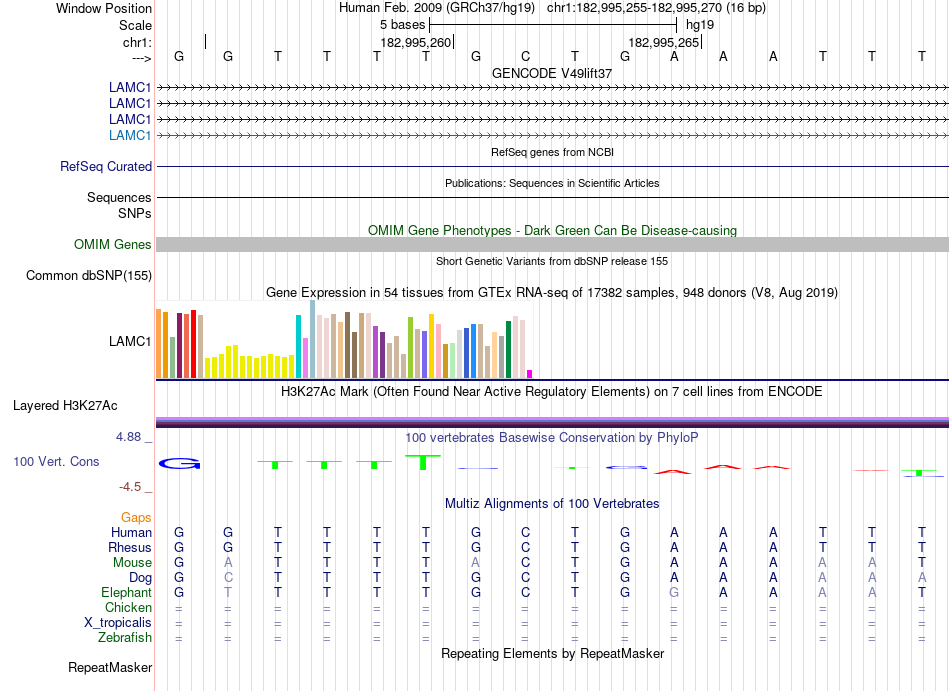This screenshot has width=950, height=691.
Task: Click the Layered H3K27Ac label
Action: tap(65, 406)
